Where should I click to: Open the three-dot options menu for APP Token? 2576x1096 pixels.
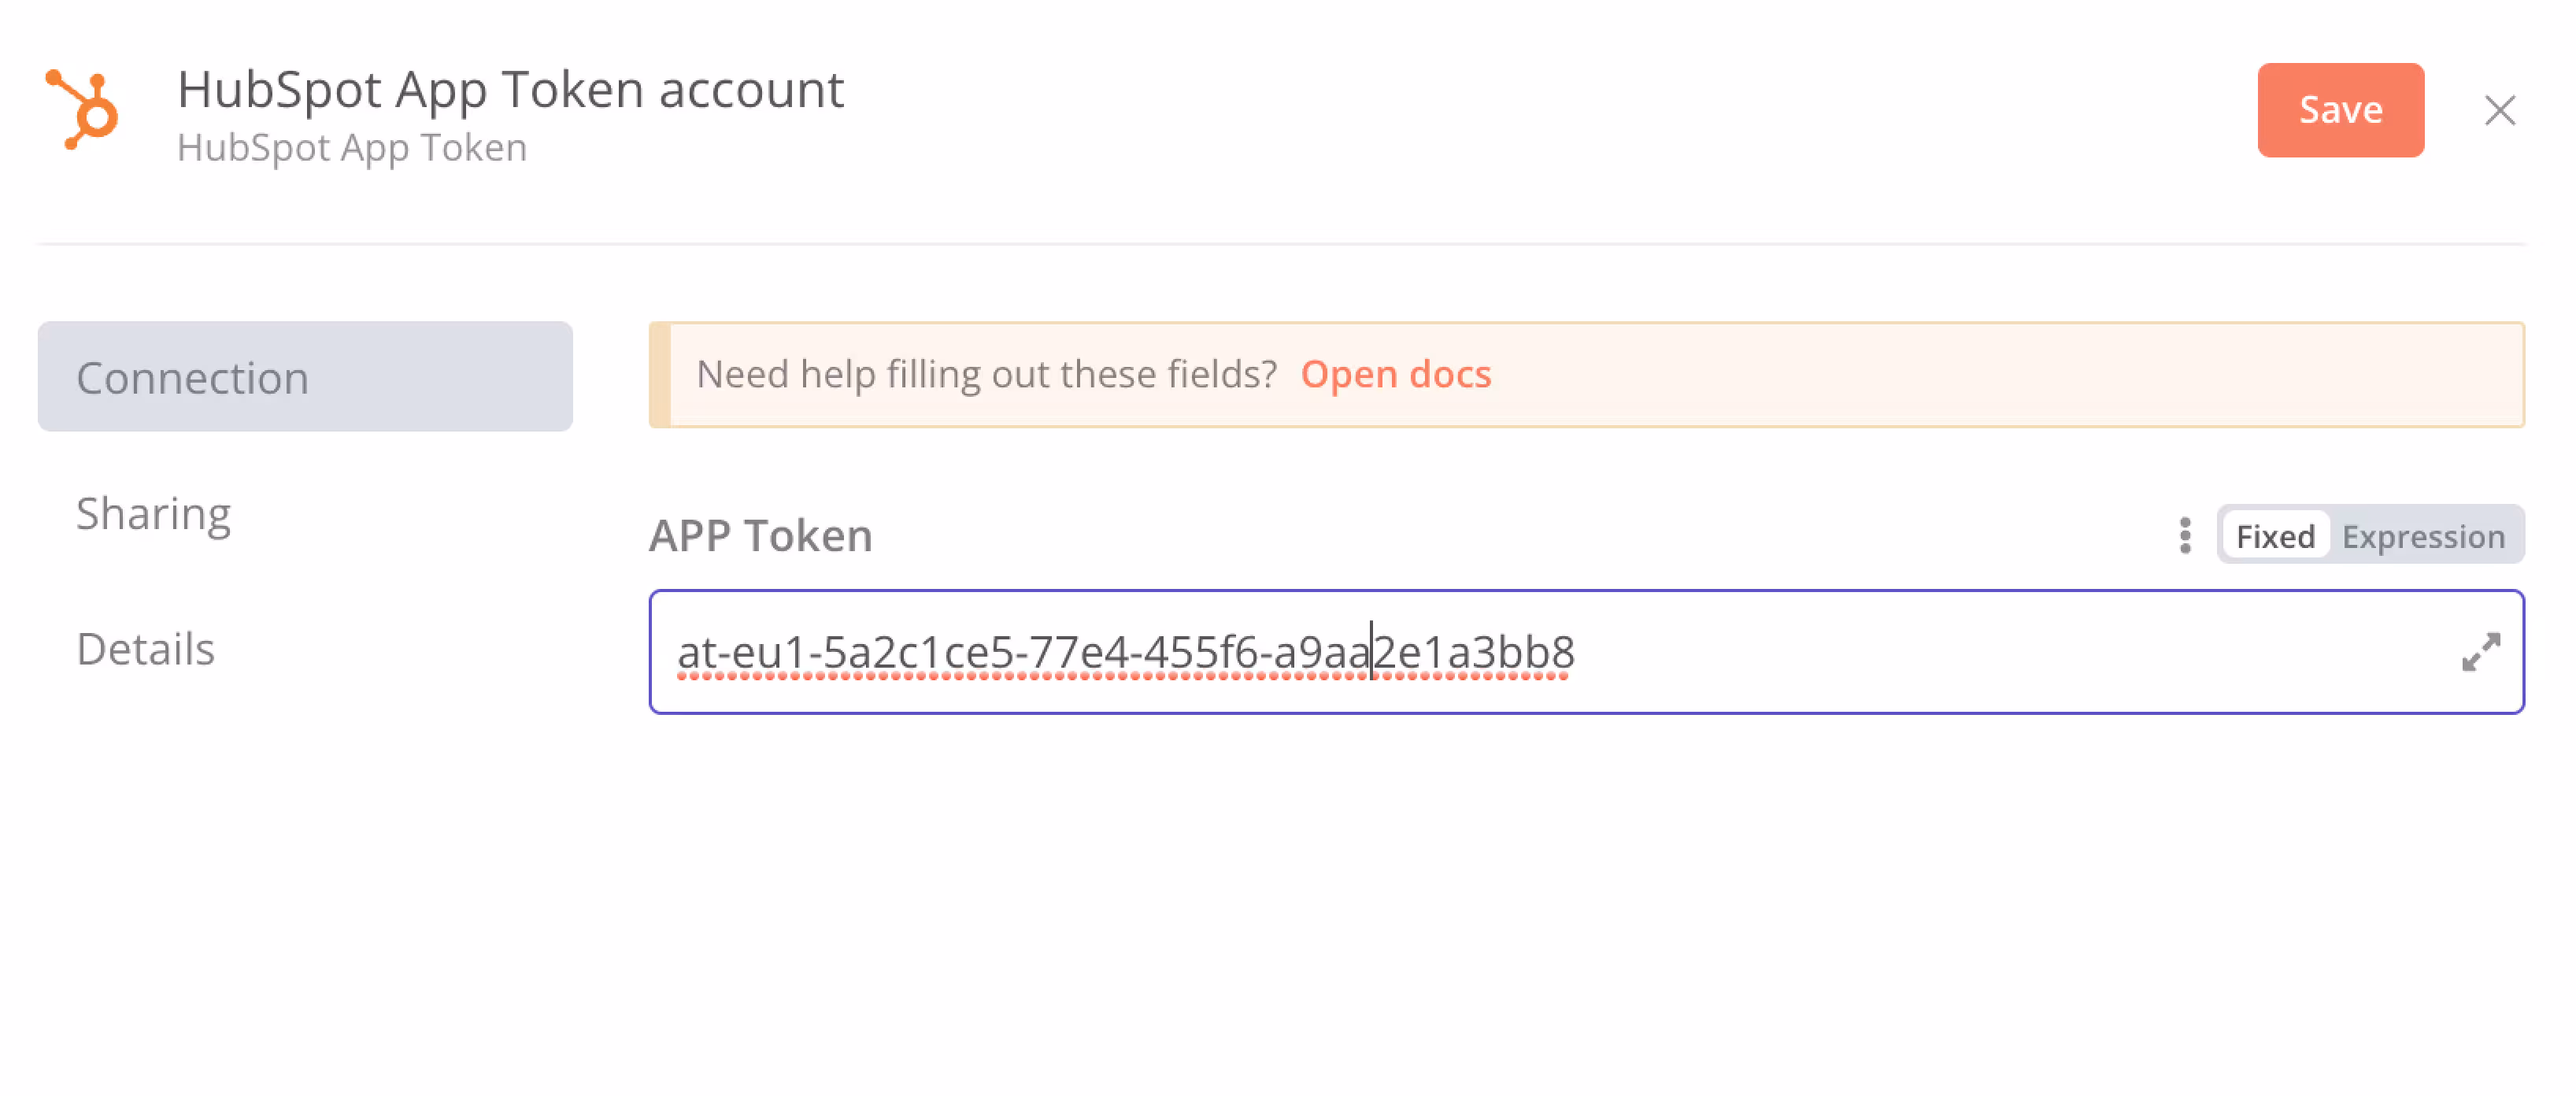coord(2184,536)
